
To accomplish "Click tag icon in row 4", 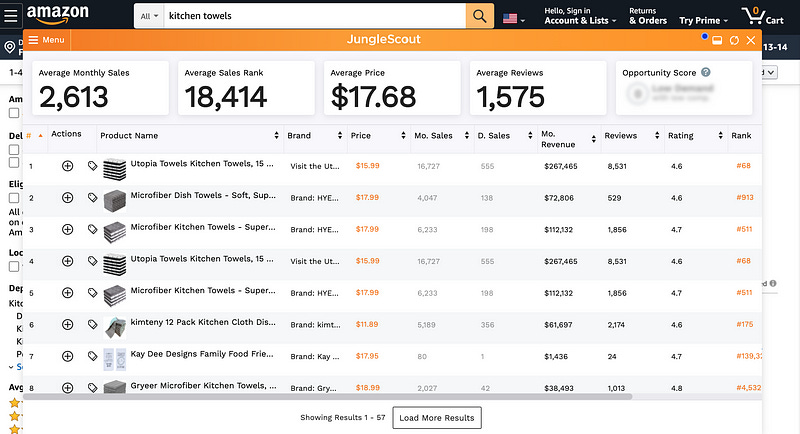I will point(92,261).
